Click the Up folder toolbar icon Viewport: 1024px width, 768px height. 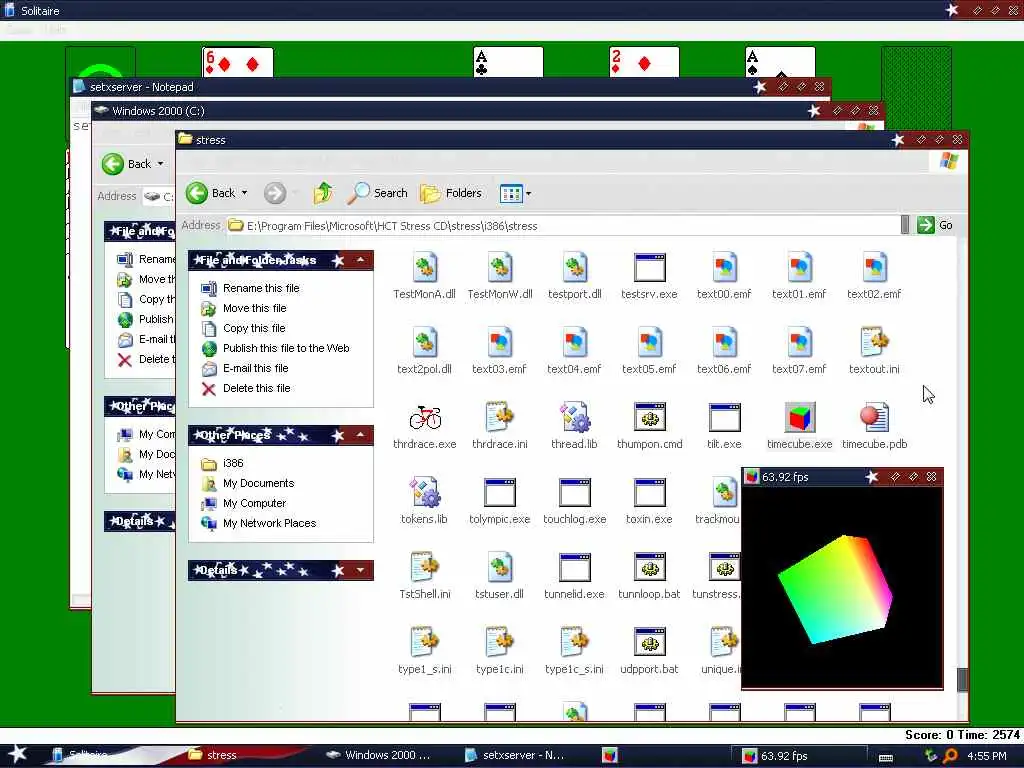pyautogui.click(x=323, y=193)
